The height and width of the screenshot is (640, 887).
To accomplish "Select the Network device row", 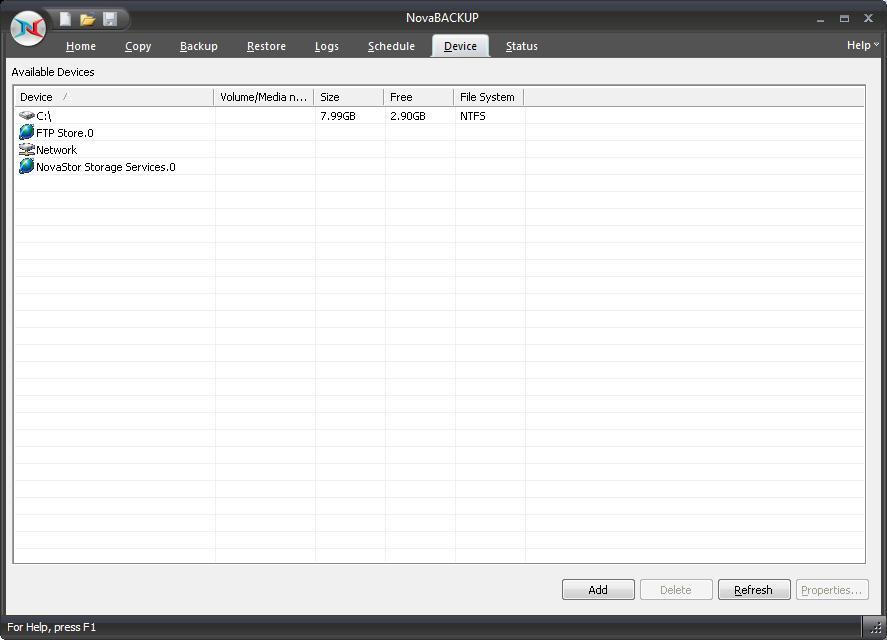I will [439, 149].
